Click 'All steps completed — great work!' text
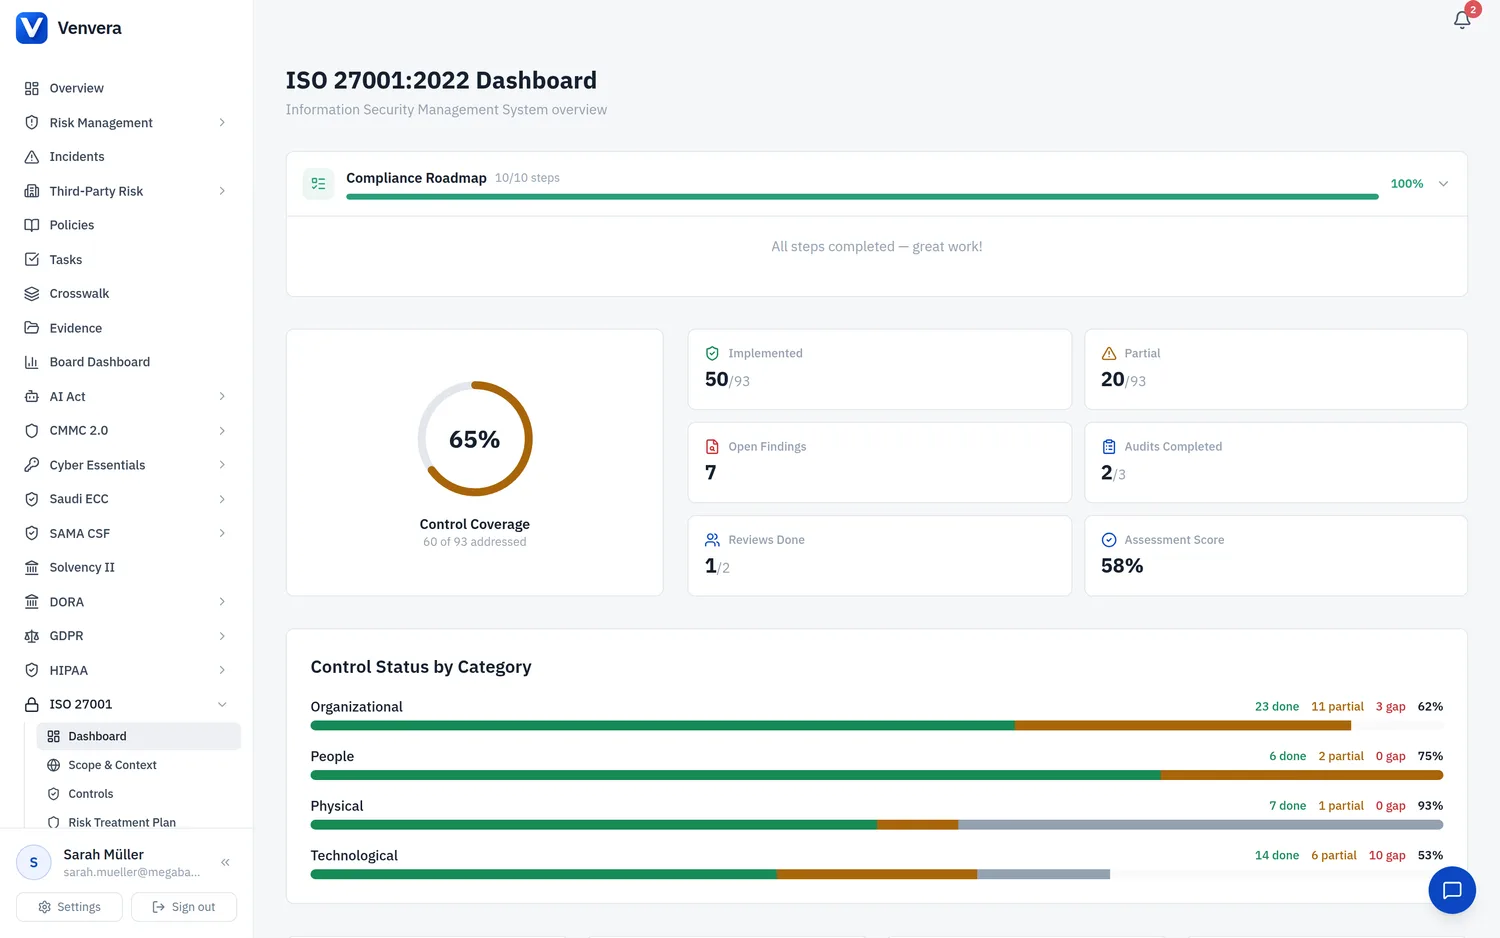Image resolution: width=1500 pixels, height=938 pixels. click(x=877, y=247)
